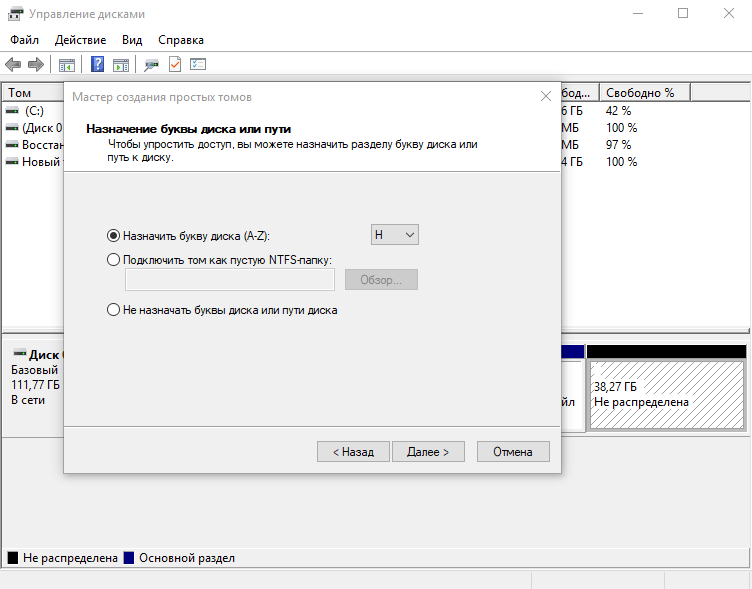The width and height of the screenshot is (752, 589).
Task: Click the NTFS folder path input field
Action: point(230,280)
